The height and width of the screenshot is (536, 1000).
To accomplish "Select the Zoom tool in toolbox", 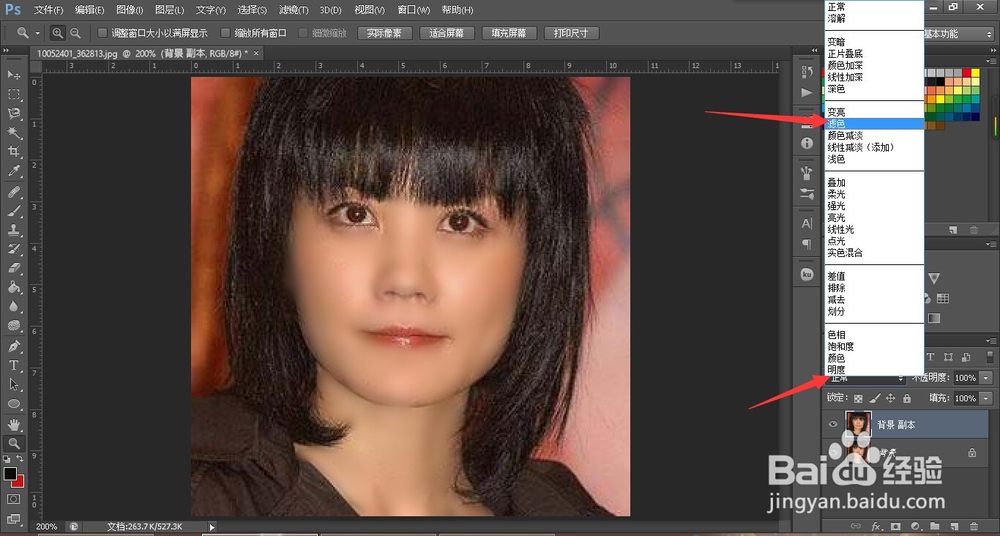I will click(x=14, y=443).
